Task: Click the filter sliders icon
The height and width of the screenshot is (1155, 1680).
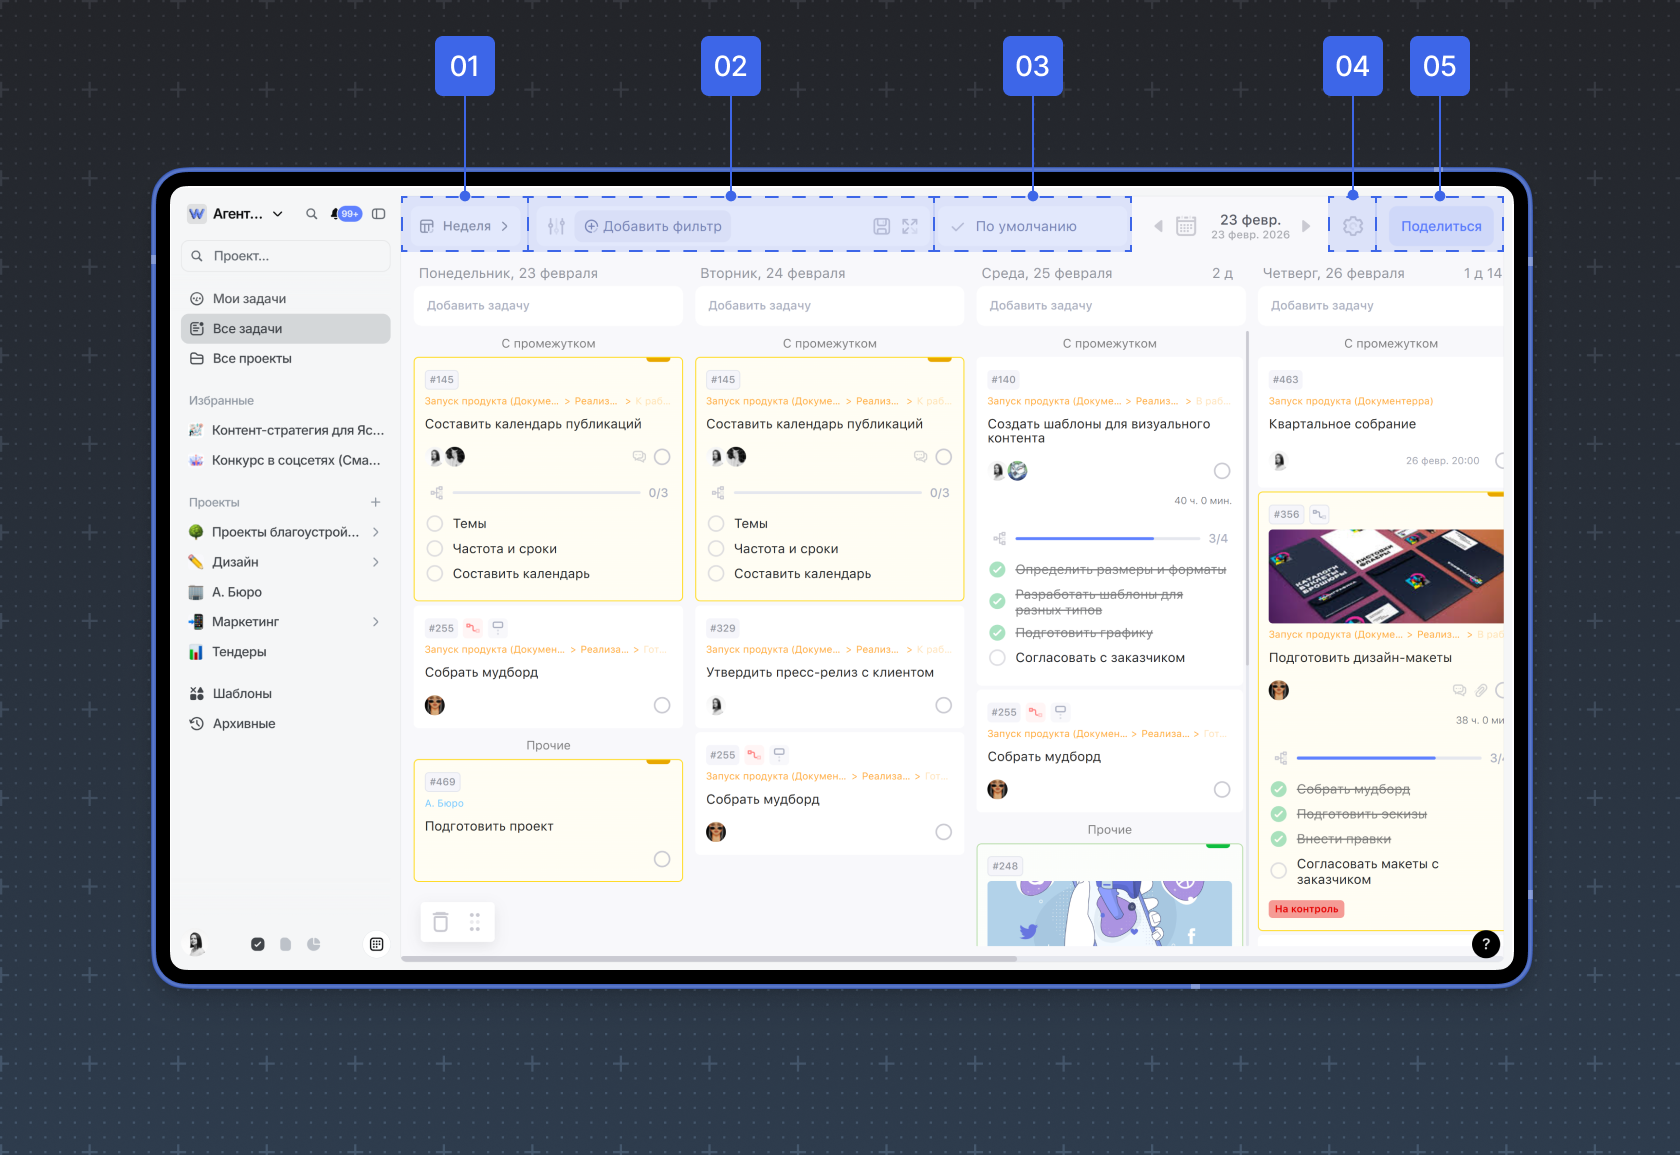Action: pyautogui.click(x=557, y=226)
